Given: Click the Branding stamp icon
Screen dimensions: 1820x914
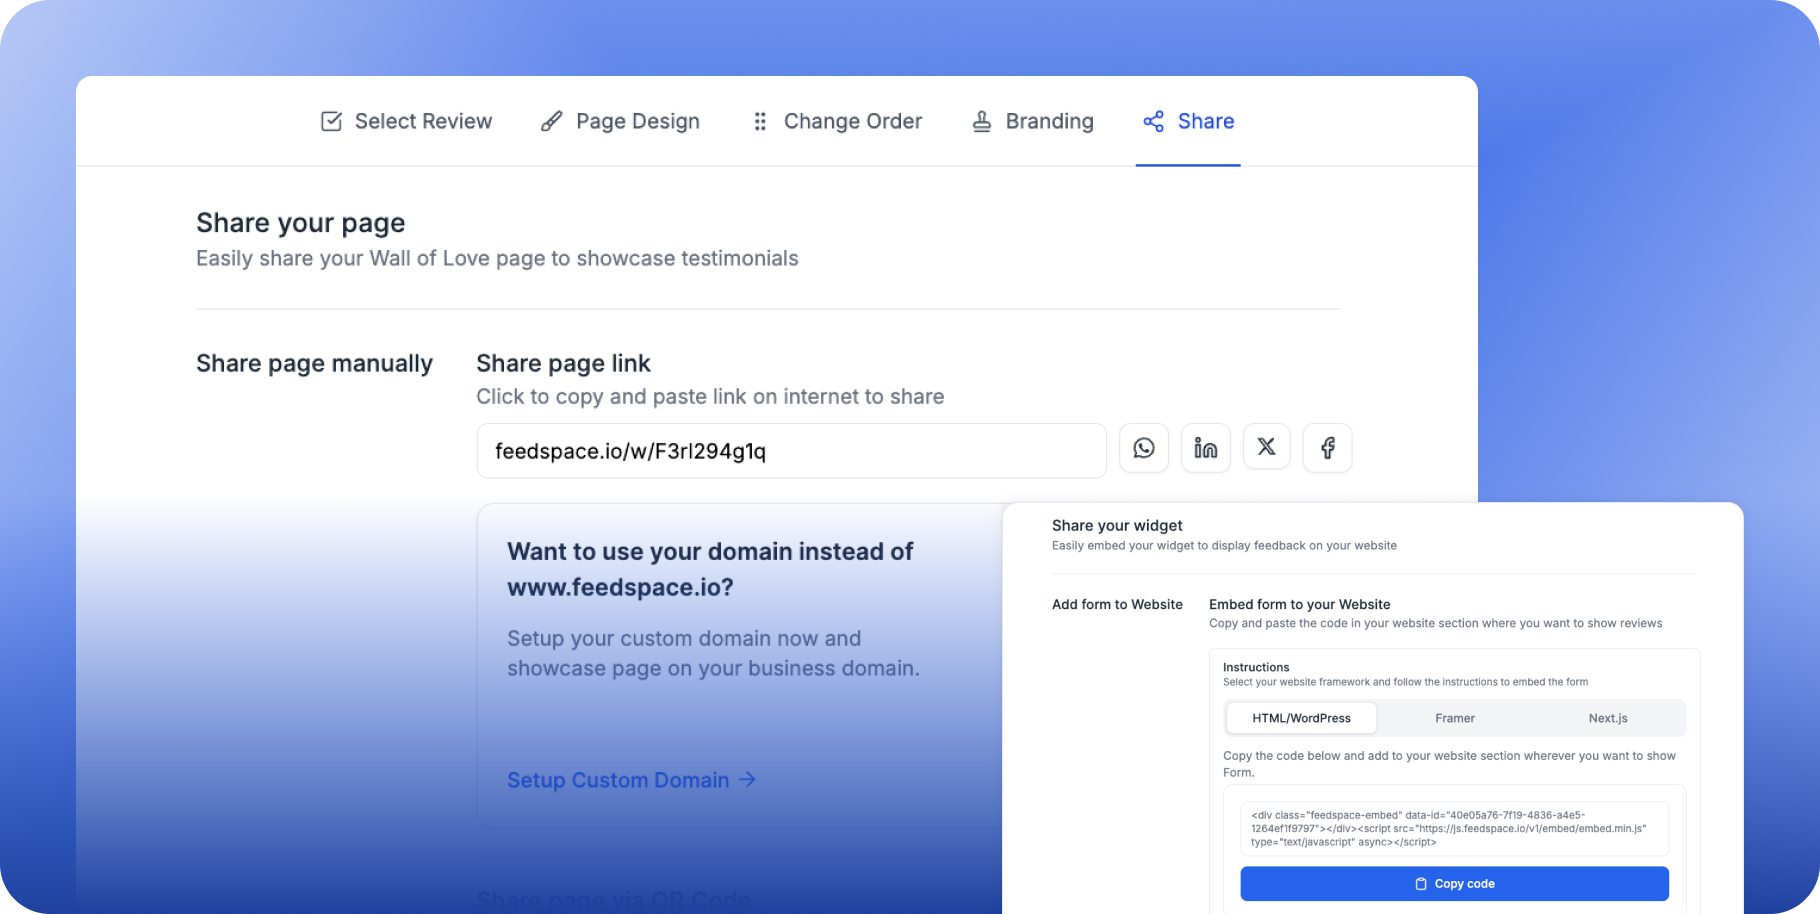Looking at the screenshot, I should coord(982,121).
